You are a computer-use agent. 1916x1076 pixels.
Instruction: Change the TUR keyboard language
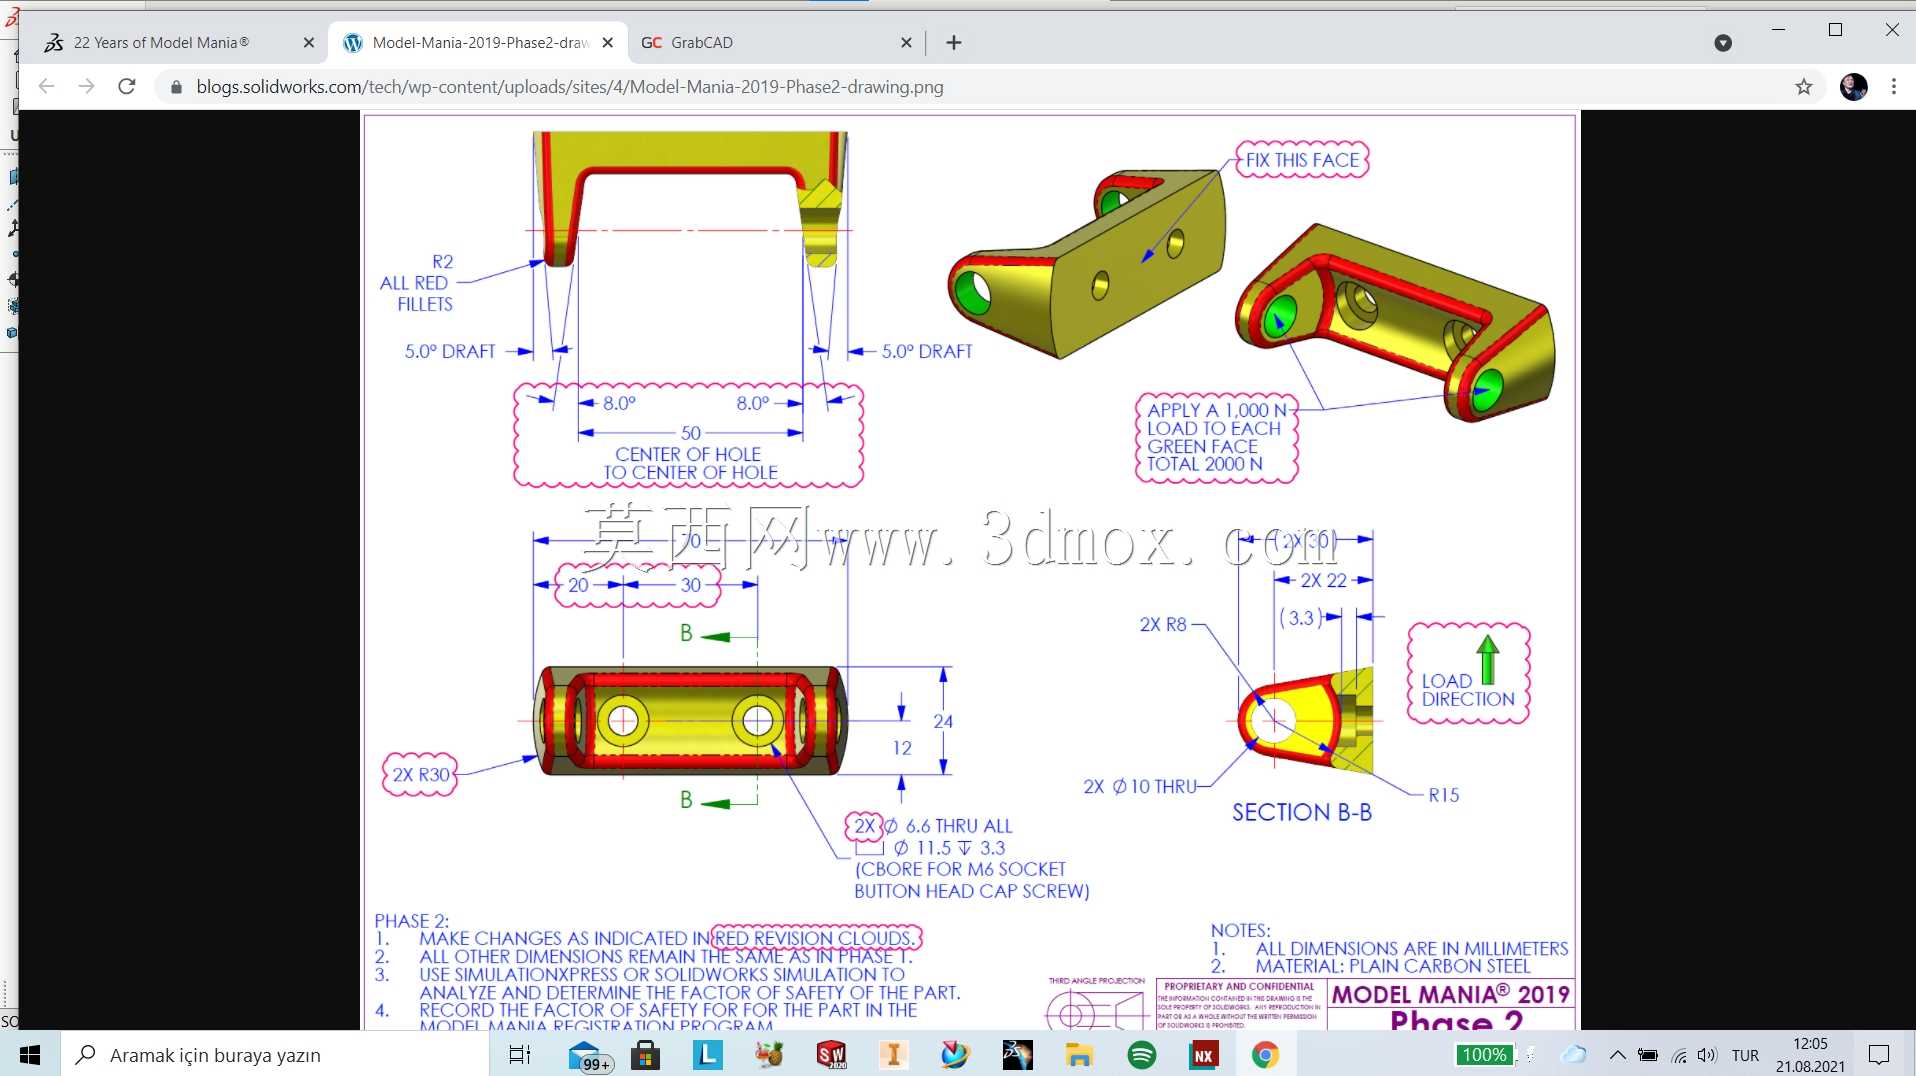point(1745,1055)
